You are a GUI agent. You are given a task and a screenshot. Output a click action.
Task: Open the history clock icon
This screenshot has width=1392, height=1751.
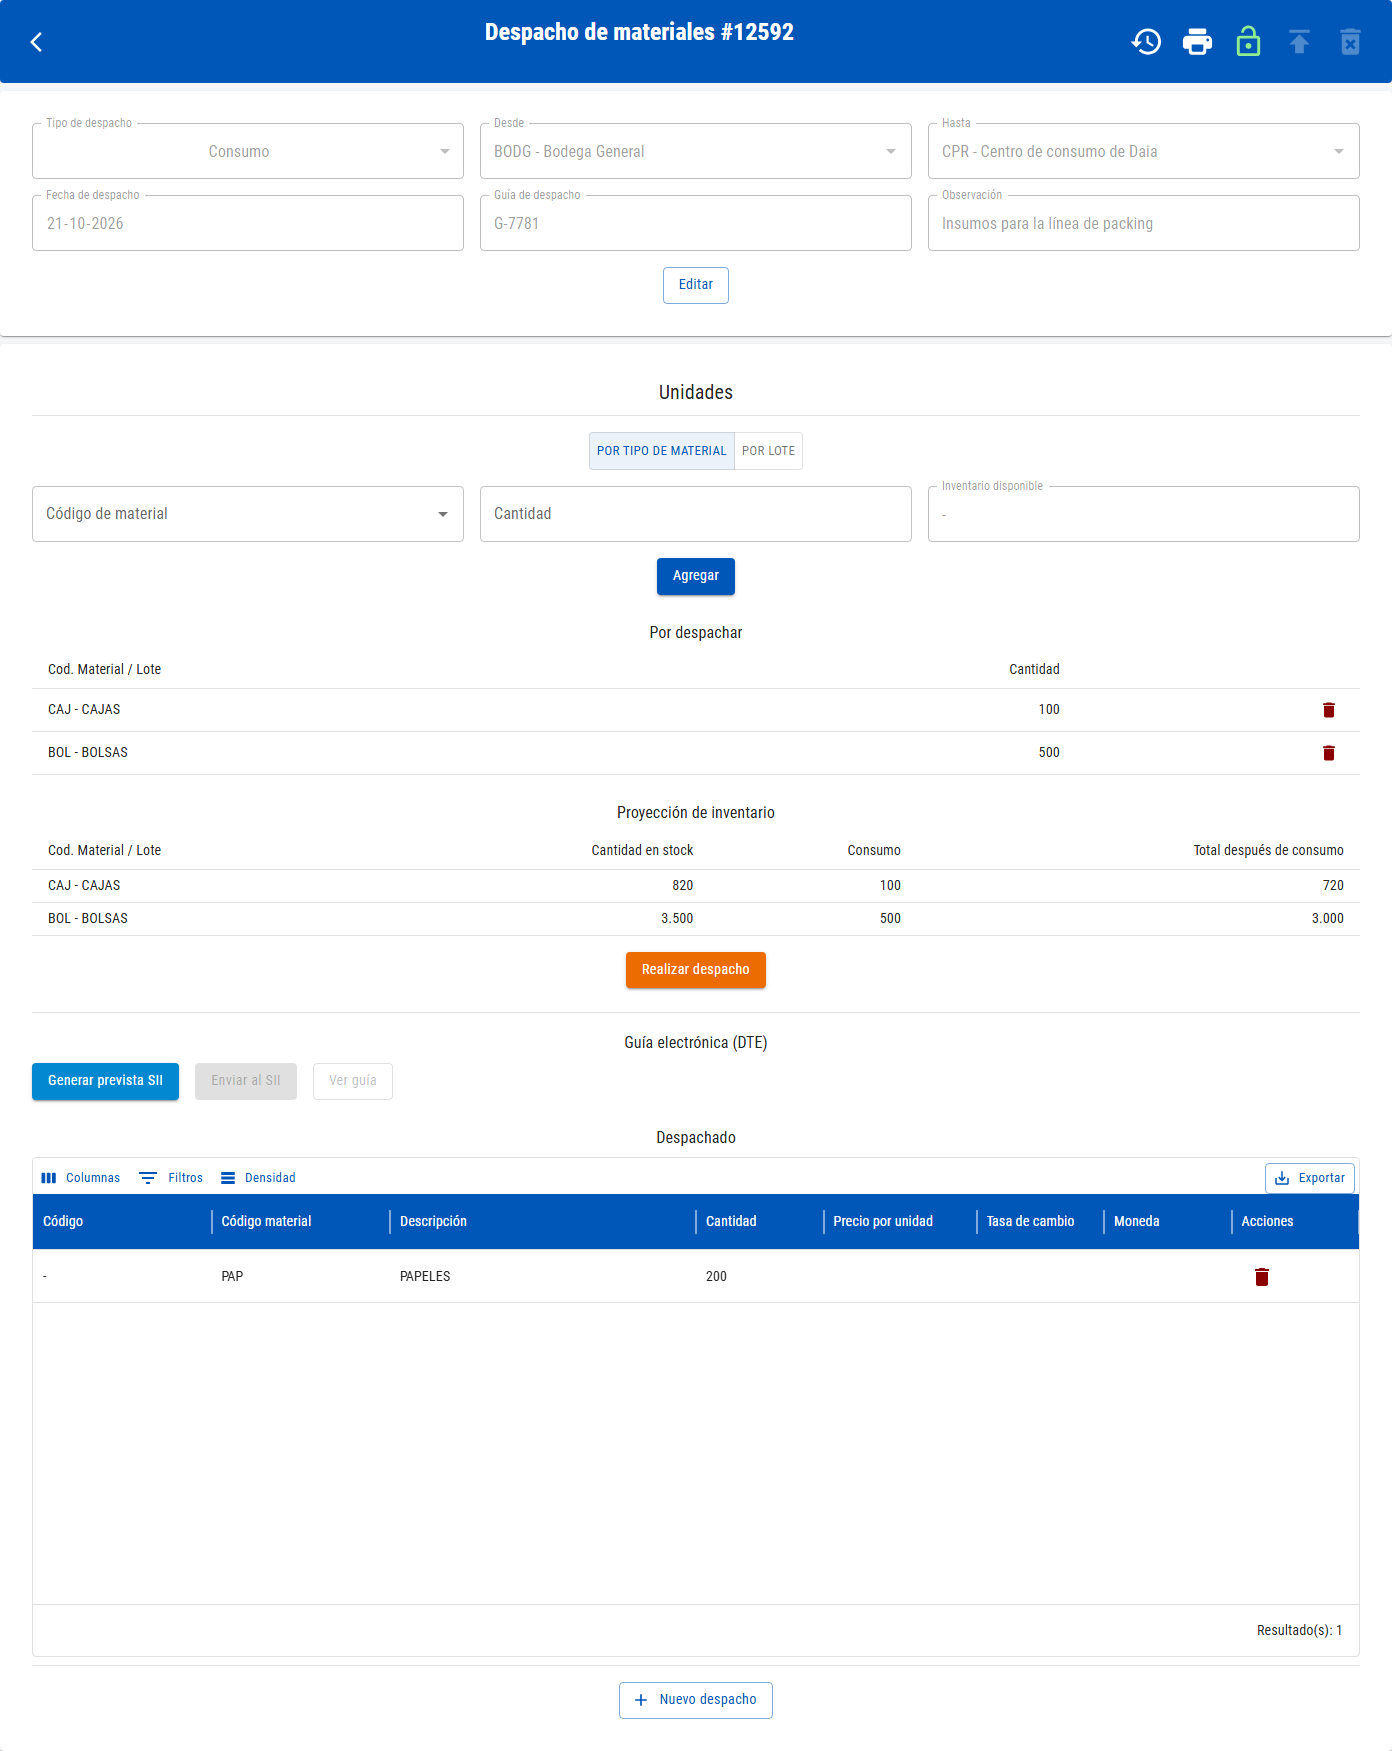click(1146, 42)
